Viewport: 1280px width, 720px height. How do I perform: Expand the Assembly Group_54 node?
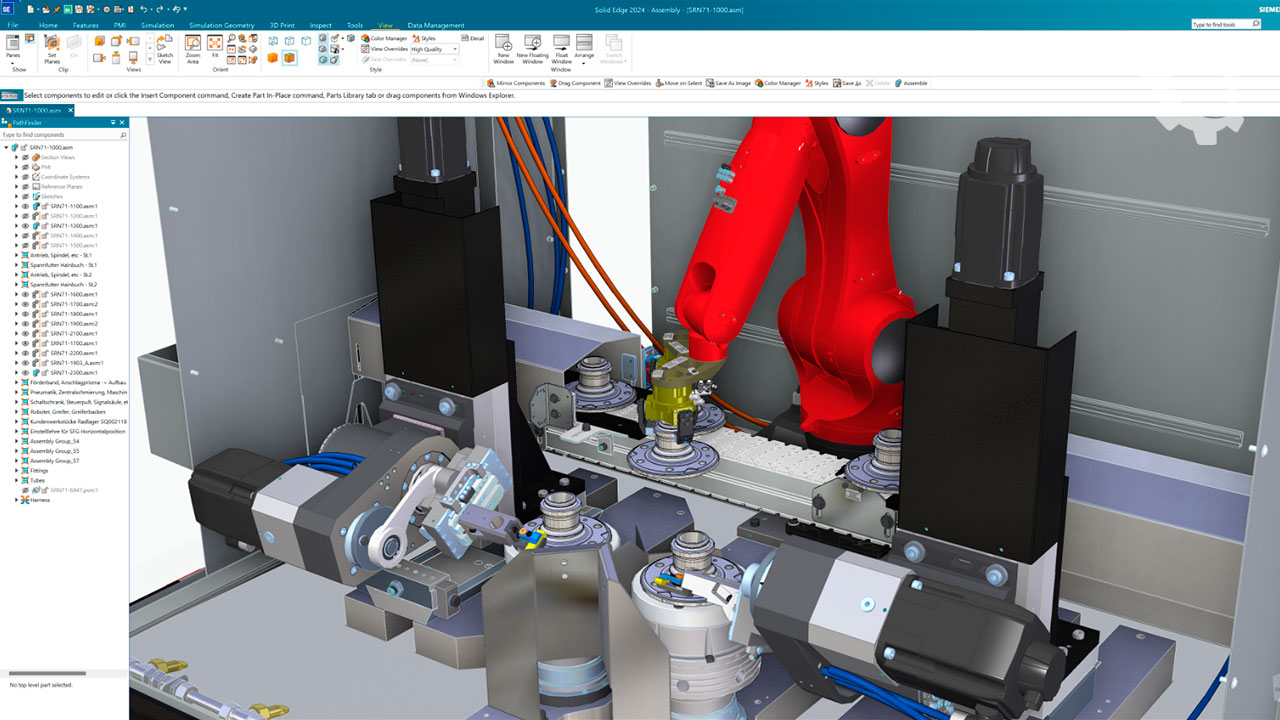click(16, 441)
